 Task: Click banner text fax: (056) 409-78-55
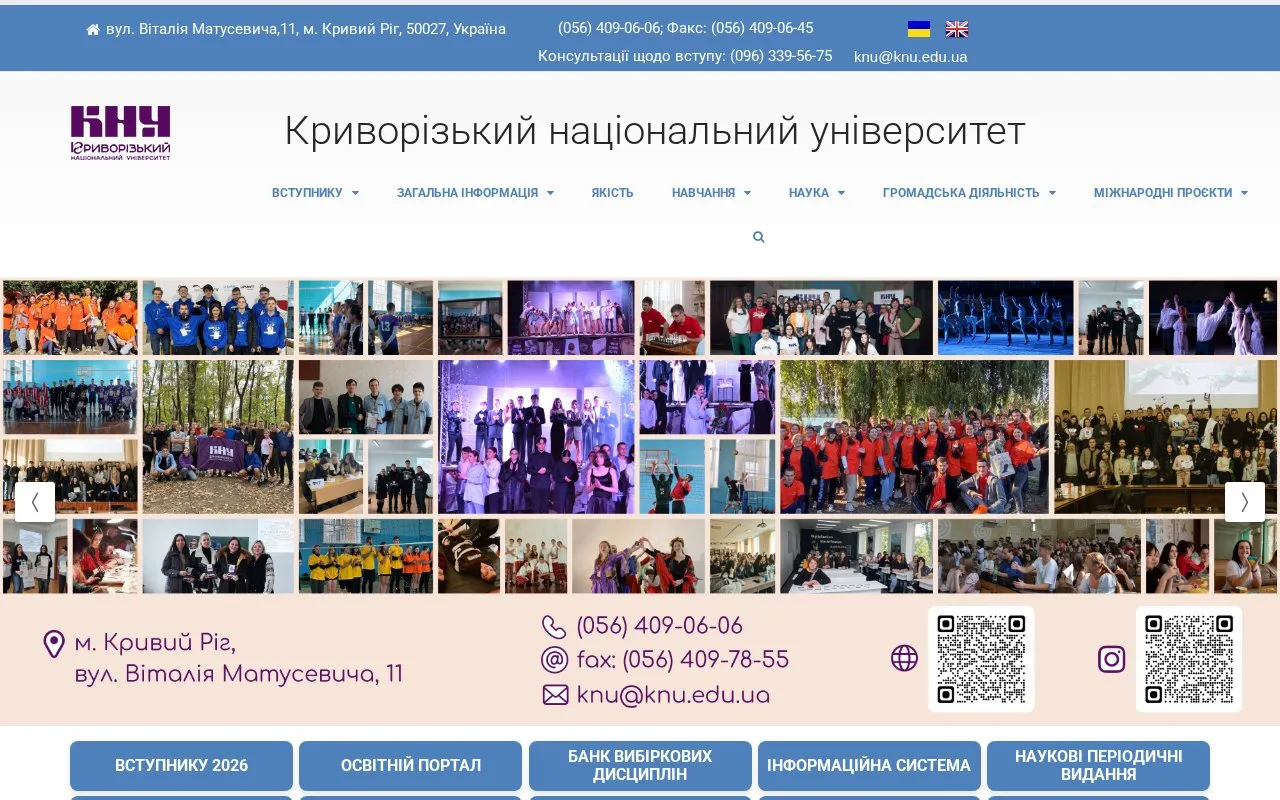683,660
